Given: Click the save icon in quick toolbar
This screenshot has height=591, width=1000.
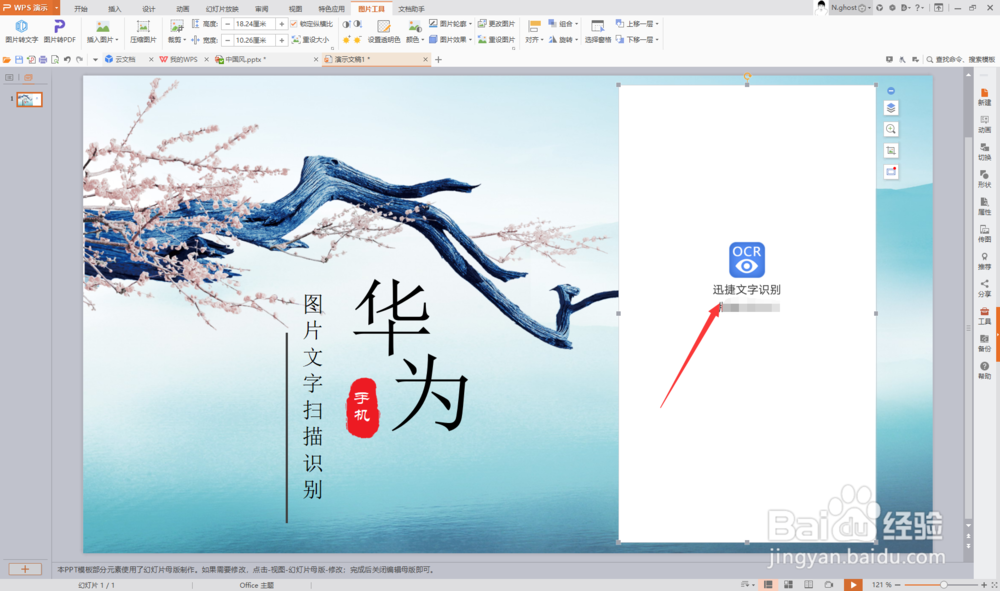Looking at the screenshot, I should pyautogui.click(x=18, y=59).
